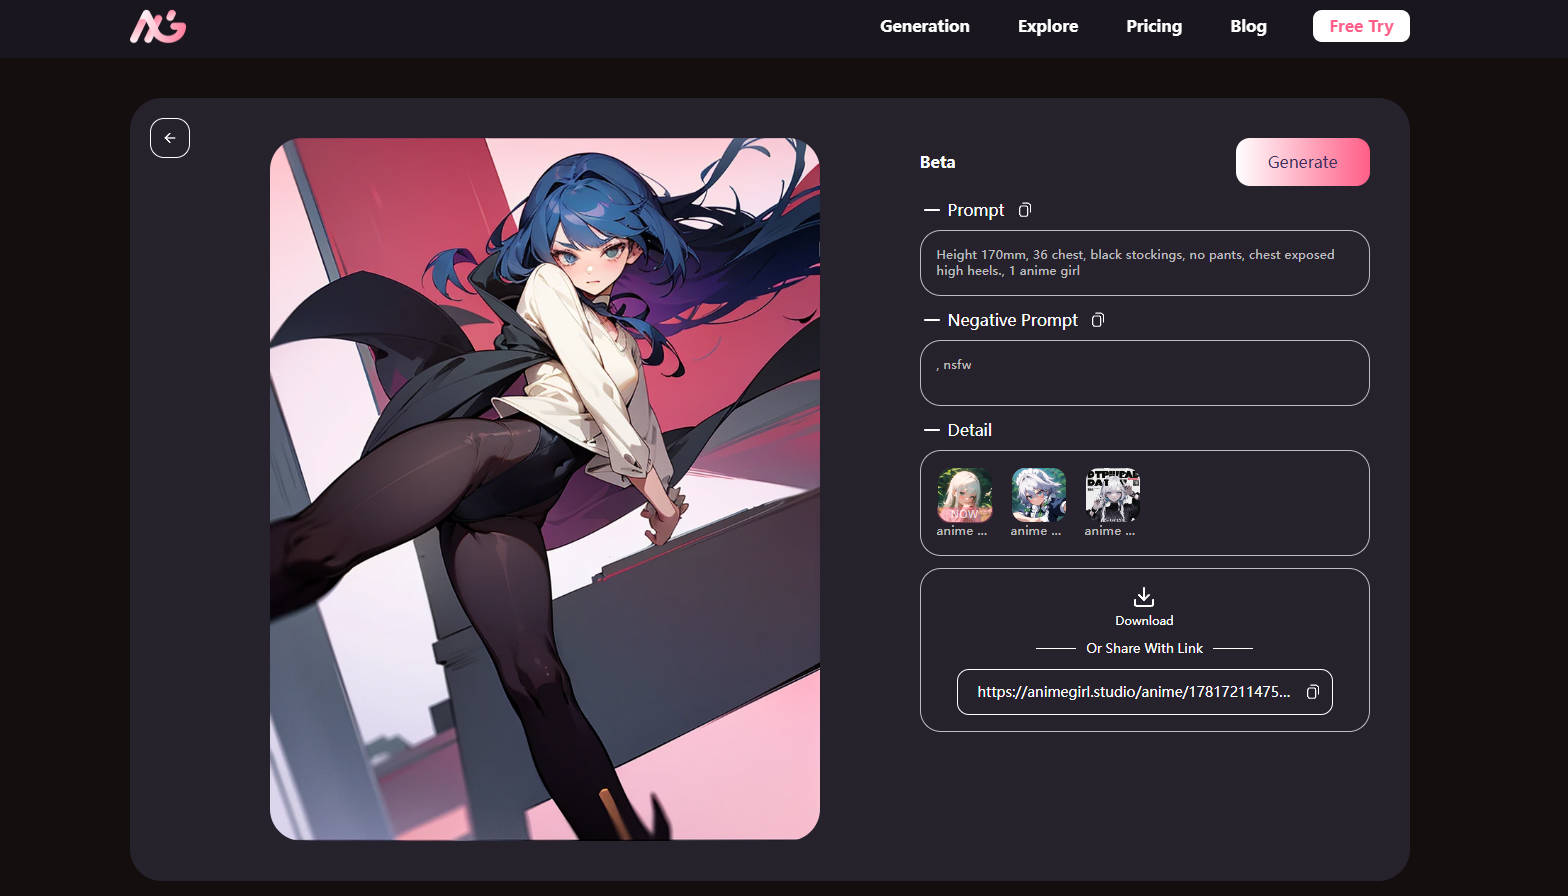
Task: Collapse the Negative Prompt section
Action: [x=932, y=320]
